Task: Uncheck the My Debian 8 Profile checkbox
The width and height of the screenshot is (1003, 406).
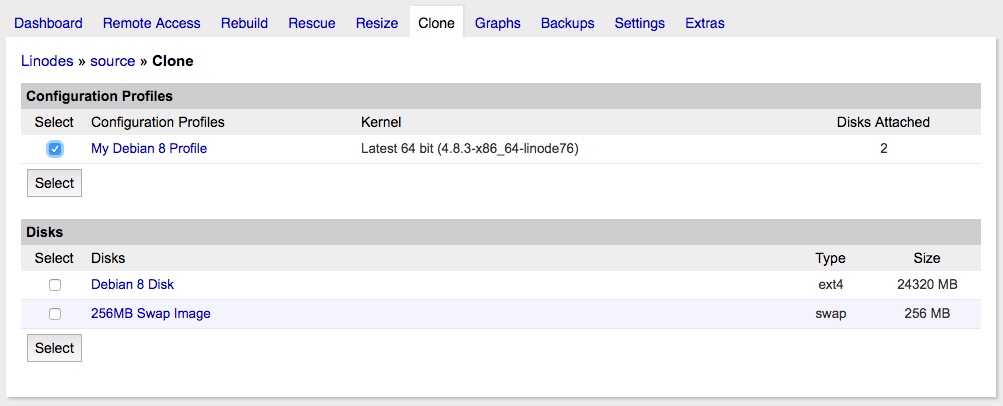Action: (55, 149)
